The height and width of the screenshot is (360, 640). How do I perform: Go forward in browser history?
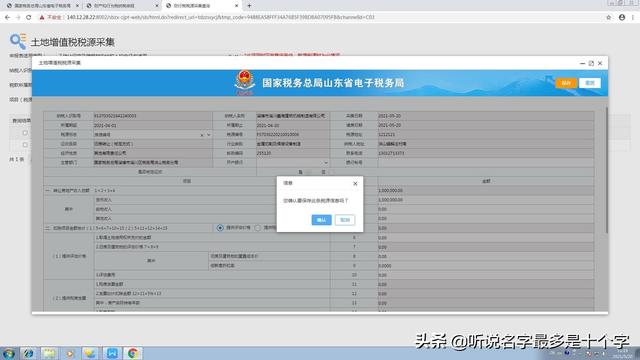pos(18,17)
